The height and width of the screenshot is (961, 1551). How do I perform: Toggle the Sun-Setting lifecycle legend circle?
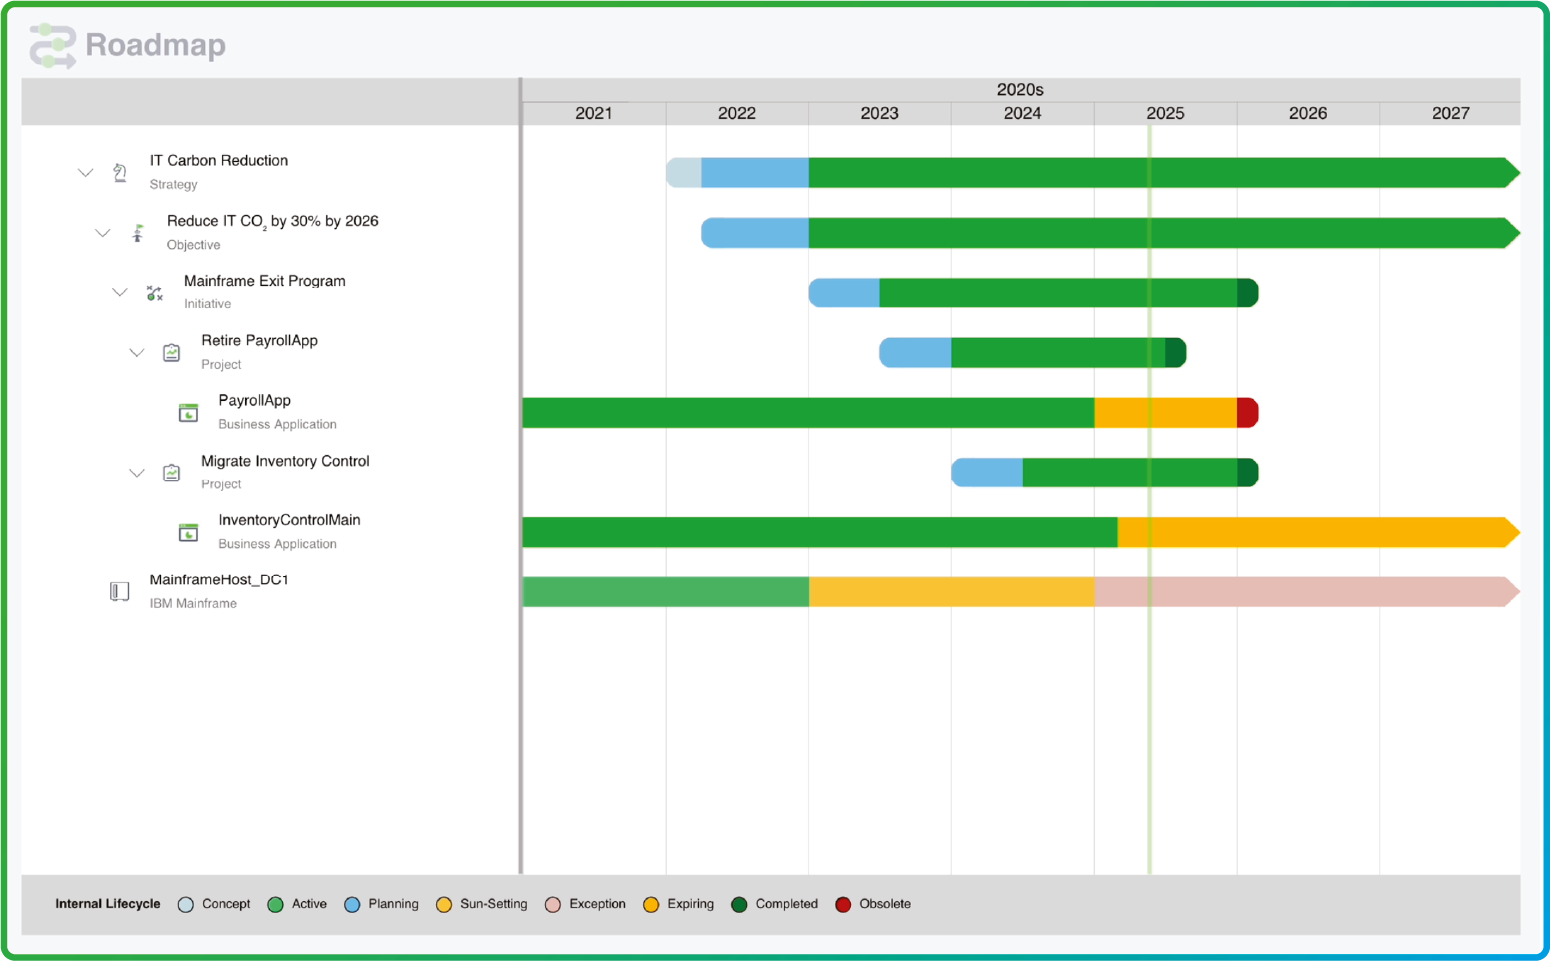(444, 905)
